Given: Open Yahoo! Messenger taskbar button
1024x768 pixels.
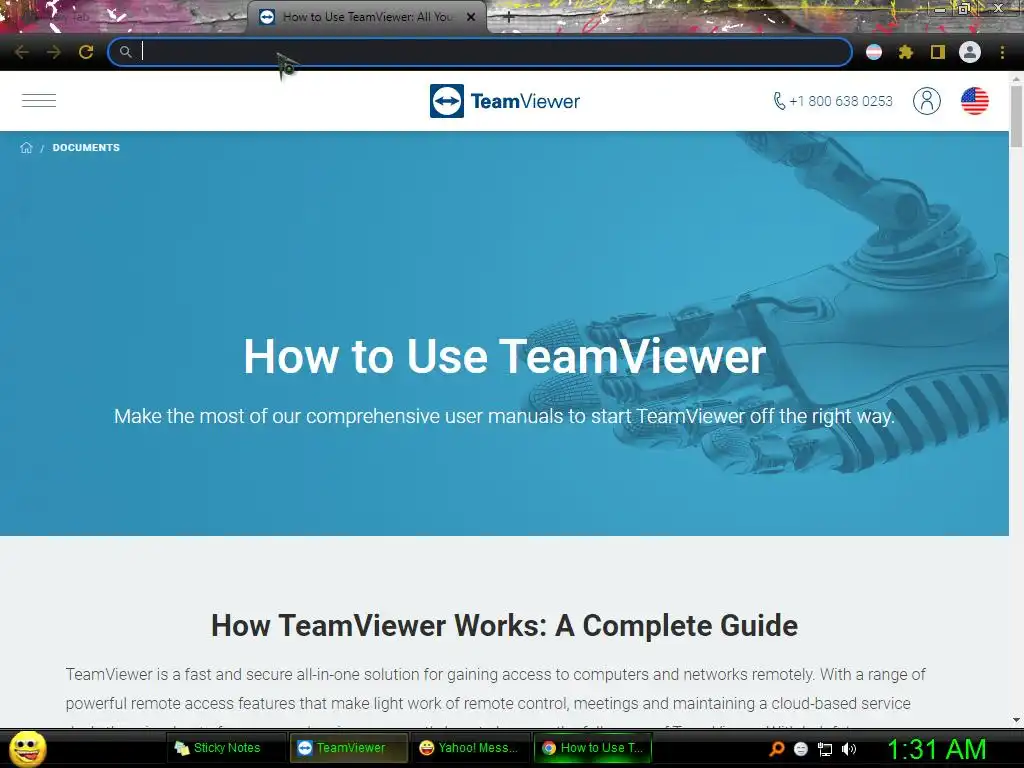Looking at the screenshot, I should click(471, 748).
